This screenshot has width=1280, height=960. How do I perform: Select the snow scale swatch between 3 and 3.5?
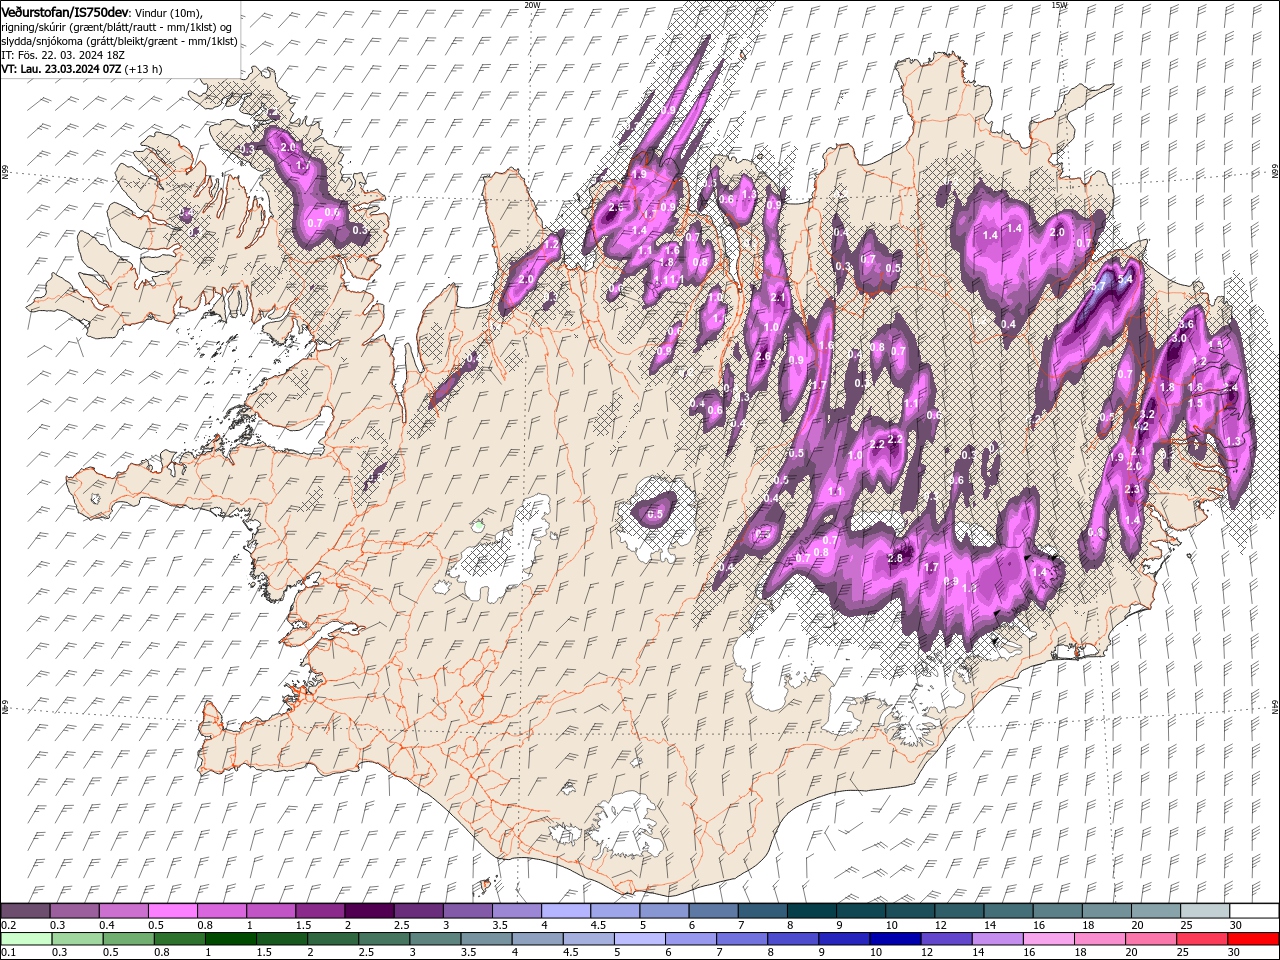[467, 911]
